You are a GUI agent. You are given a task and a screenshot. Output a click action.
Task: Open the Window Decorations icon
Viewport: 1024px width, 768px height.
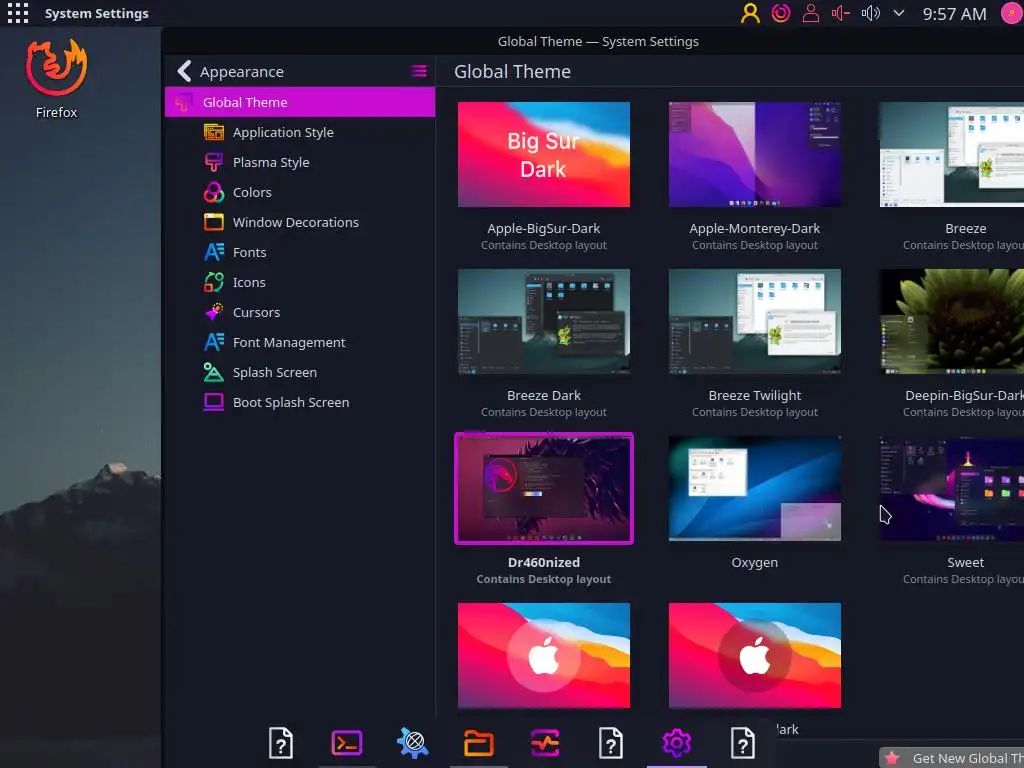coord(214,222)
